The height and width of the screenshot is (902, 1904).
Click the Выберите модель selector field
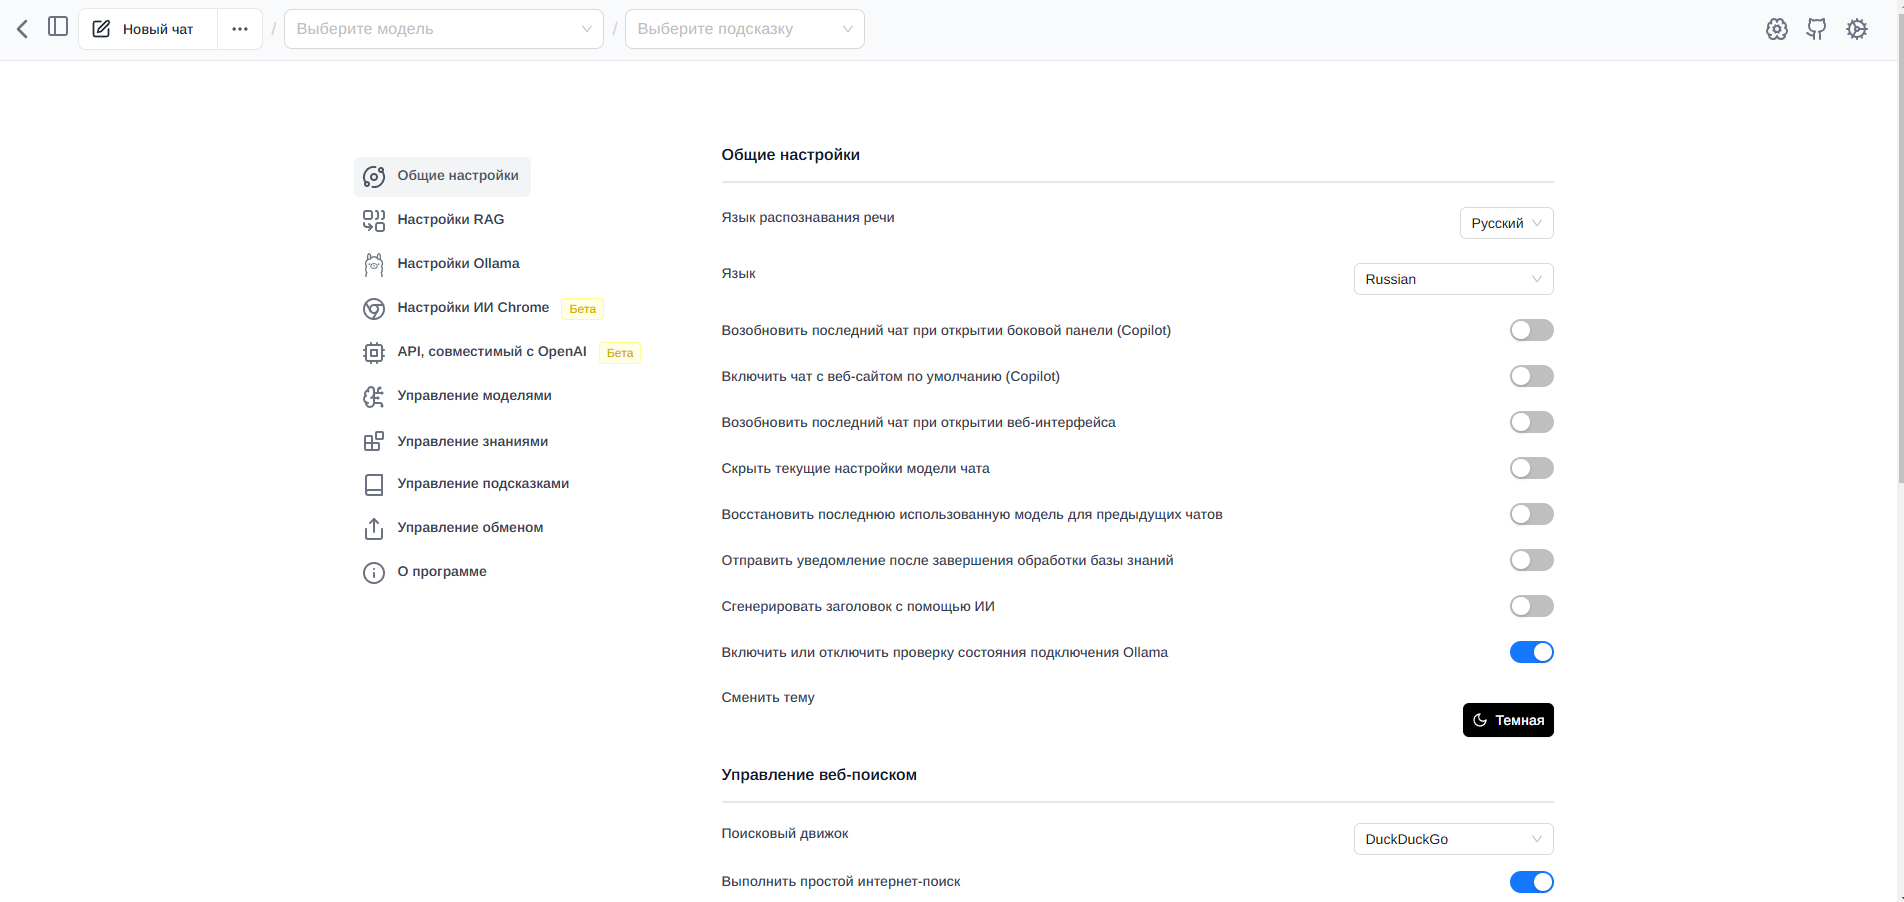coord(444,29)
